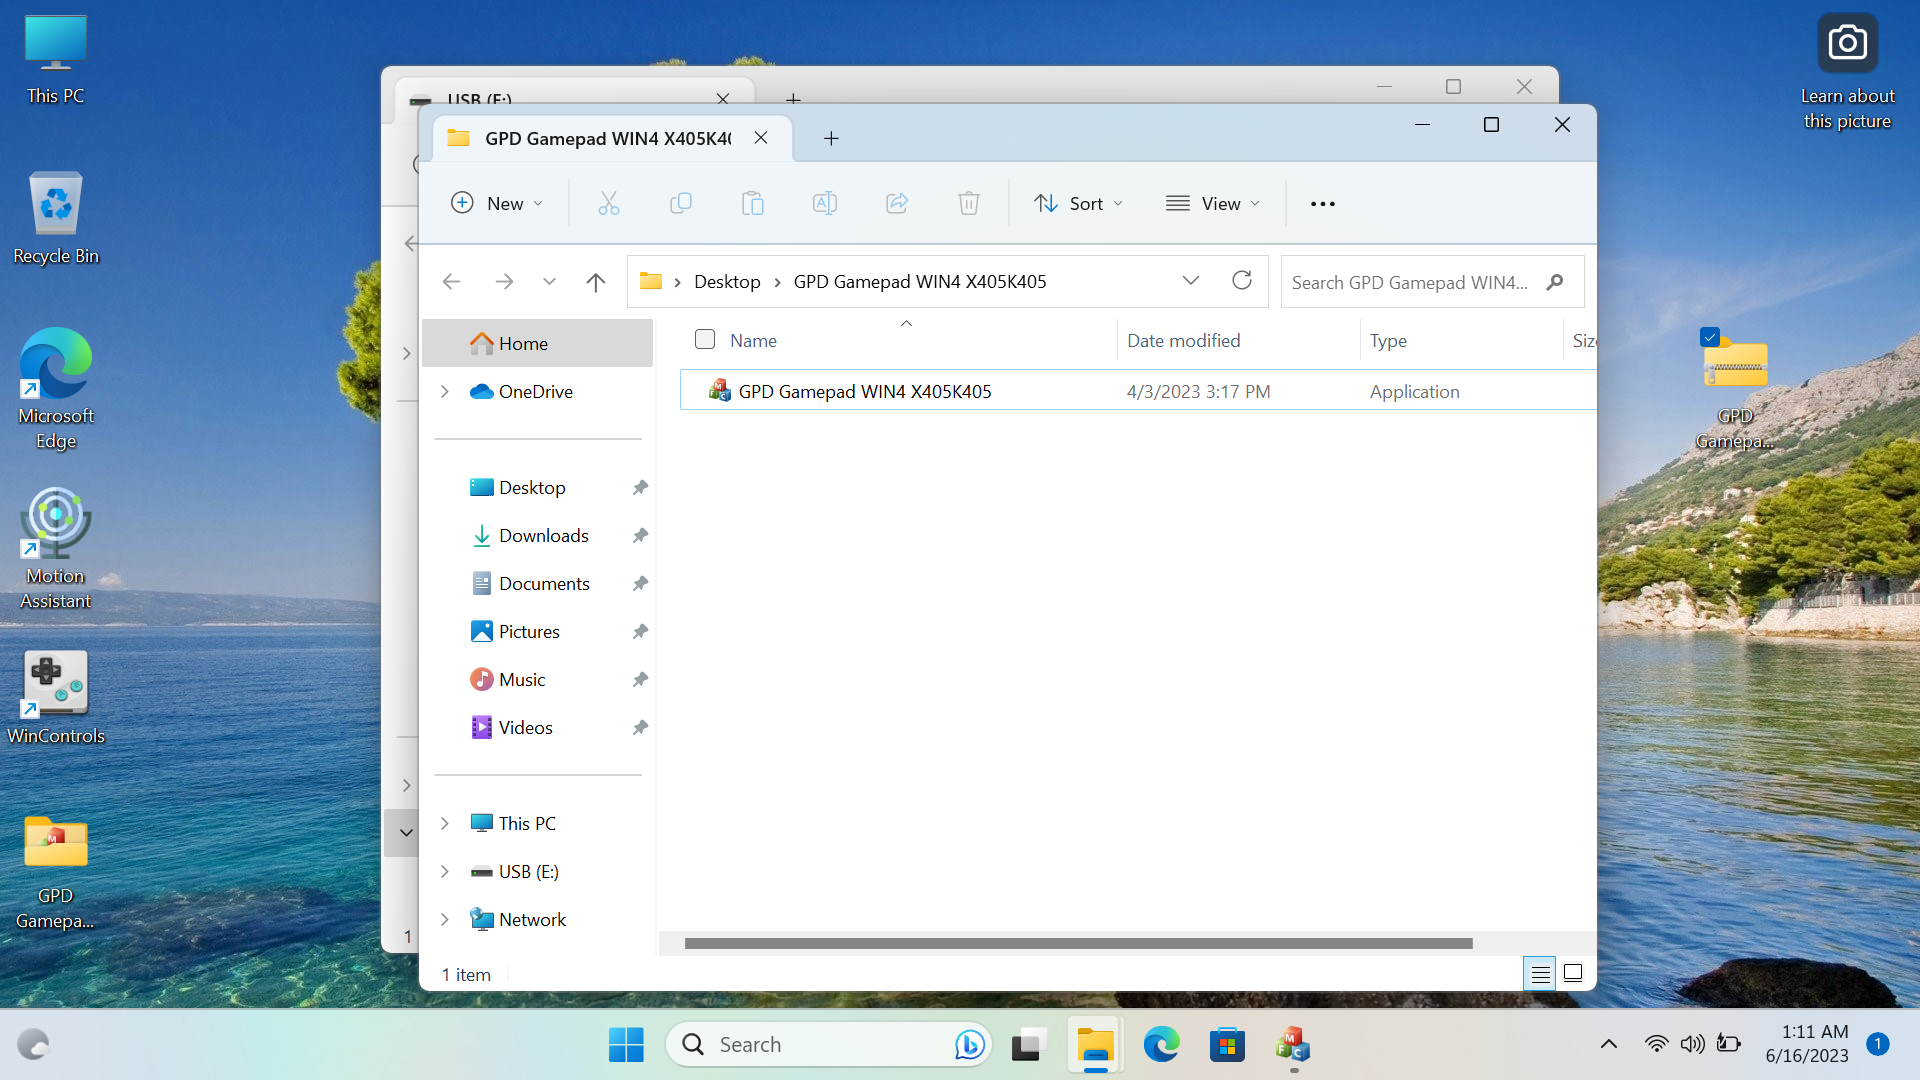
Task: Select the Rename icon
Action: [x=825, y=203]
